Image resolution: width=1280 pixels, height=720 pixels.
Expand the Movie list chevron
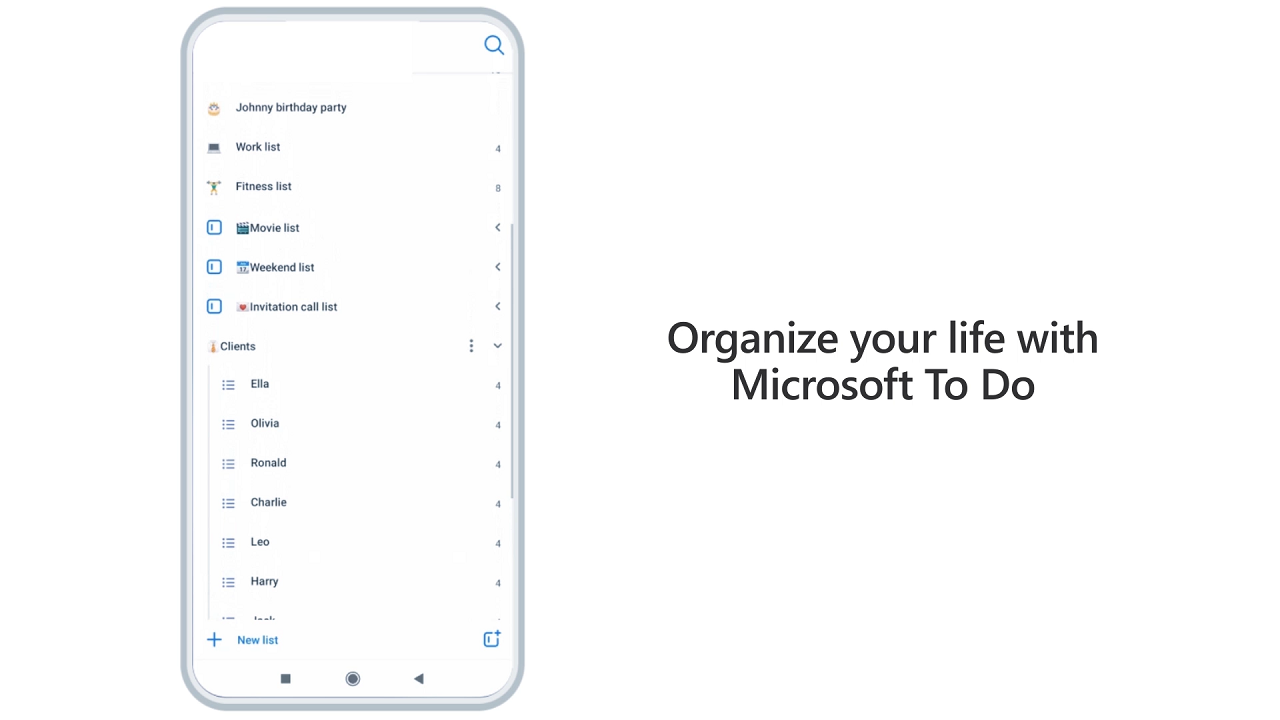pyautogui.click(x=497, y=227)
